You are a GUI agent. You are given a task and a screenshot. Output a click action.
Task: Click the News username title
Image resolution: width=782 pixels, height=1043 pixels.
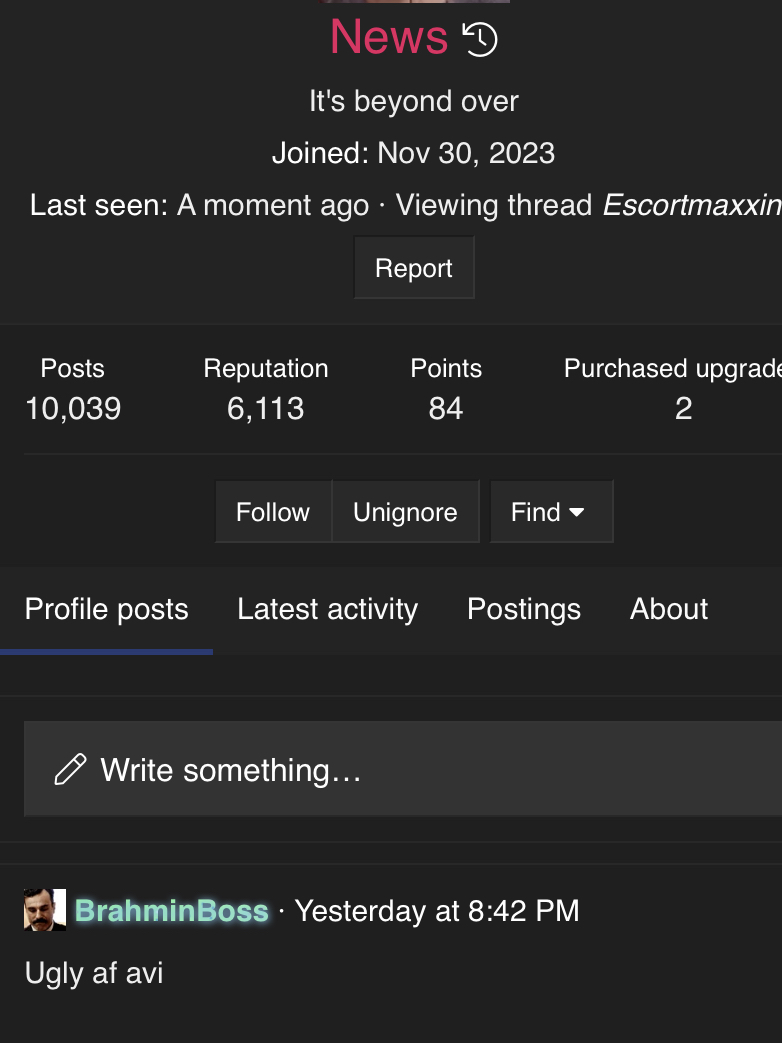389,37
